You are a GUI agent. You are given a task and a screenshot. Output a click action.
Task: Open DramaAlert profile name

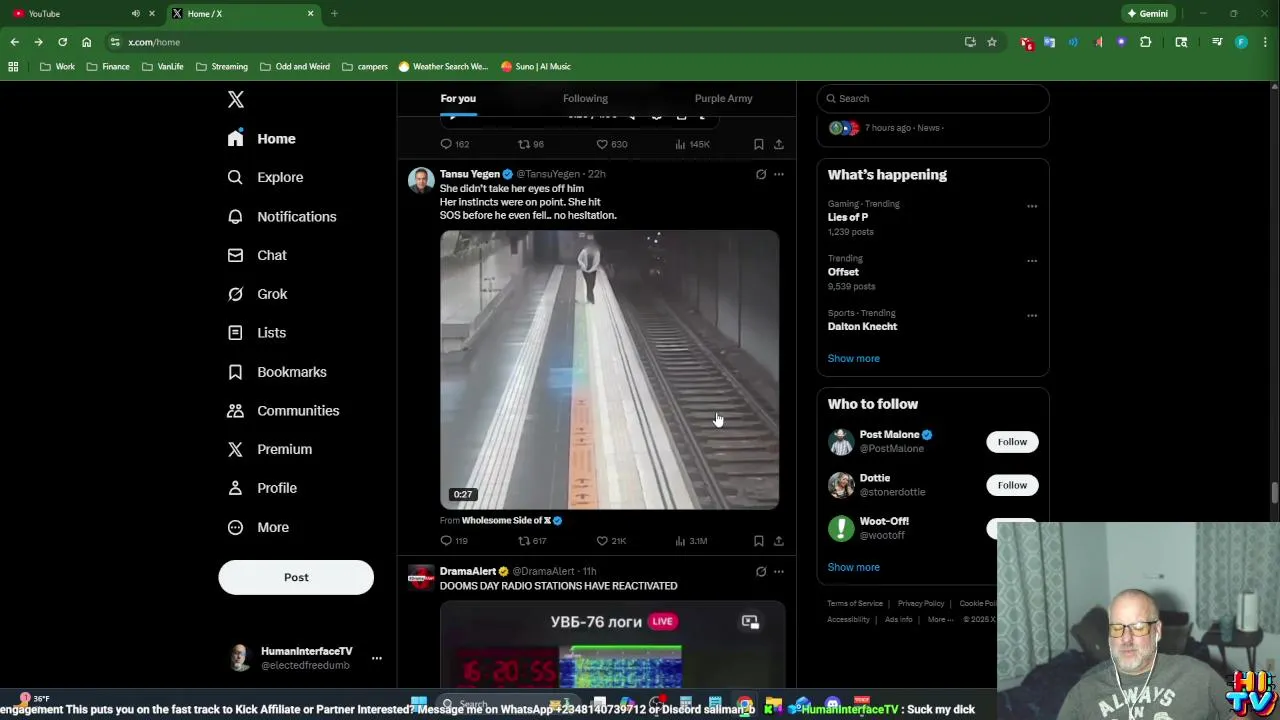468,571
